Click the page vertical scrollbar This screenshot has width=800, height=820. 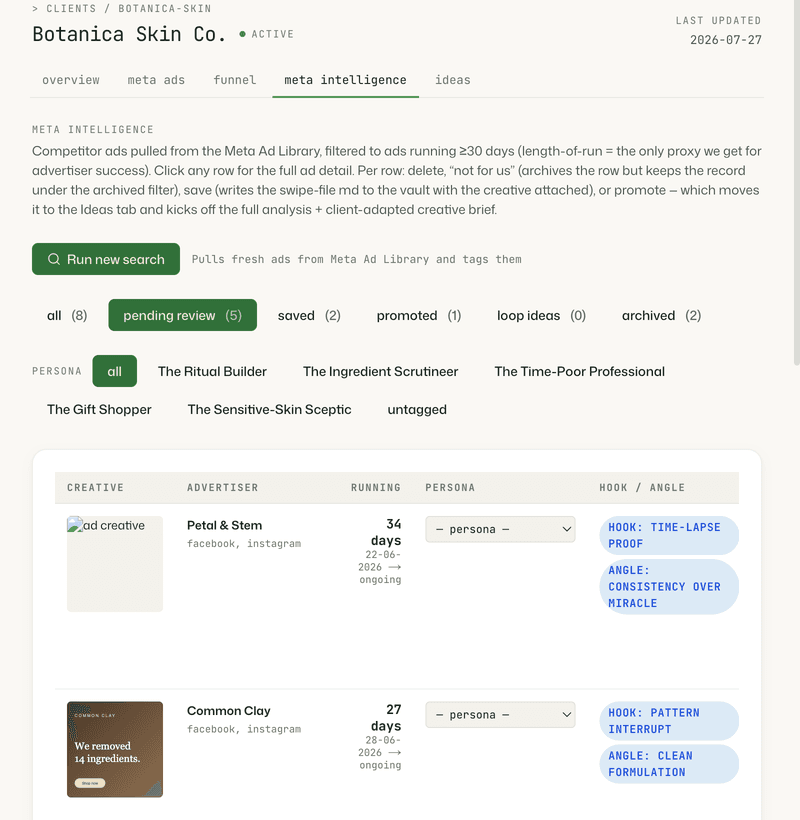click(x=796, y=183)
